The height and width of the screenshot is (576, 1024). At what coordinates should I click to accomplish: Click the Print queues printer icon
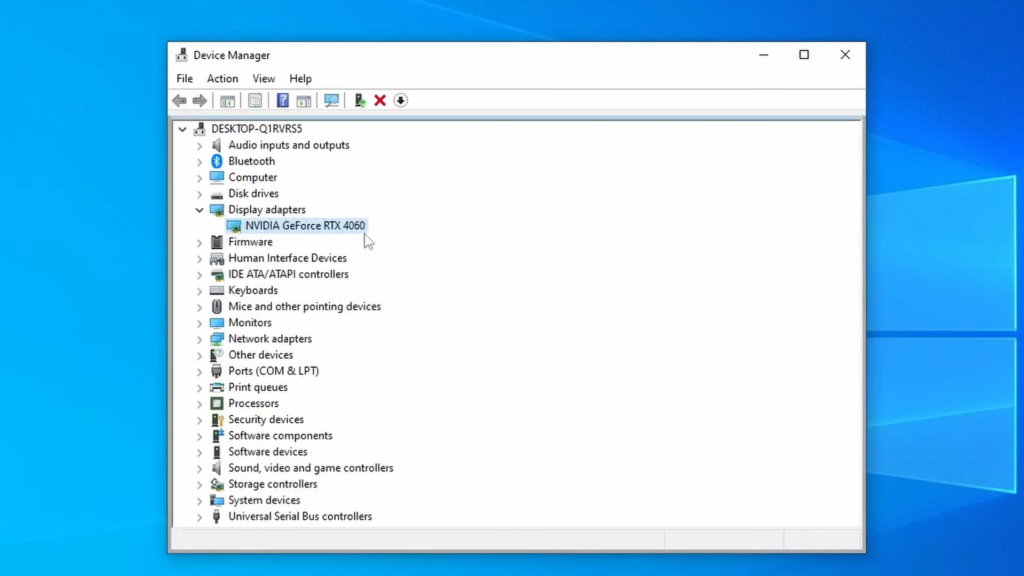[217, 387]
